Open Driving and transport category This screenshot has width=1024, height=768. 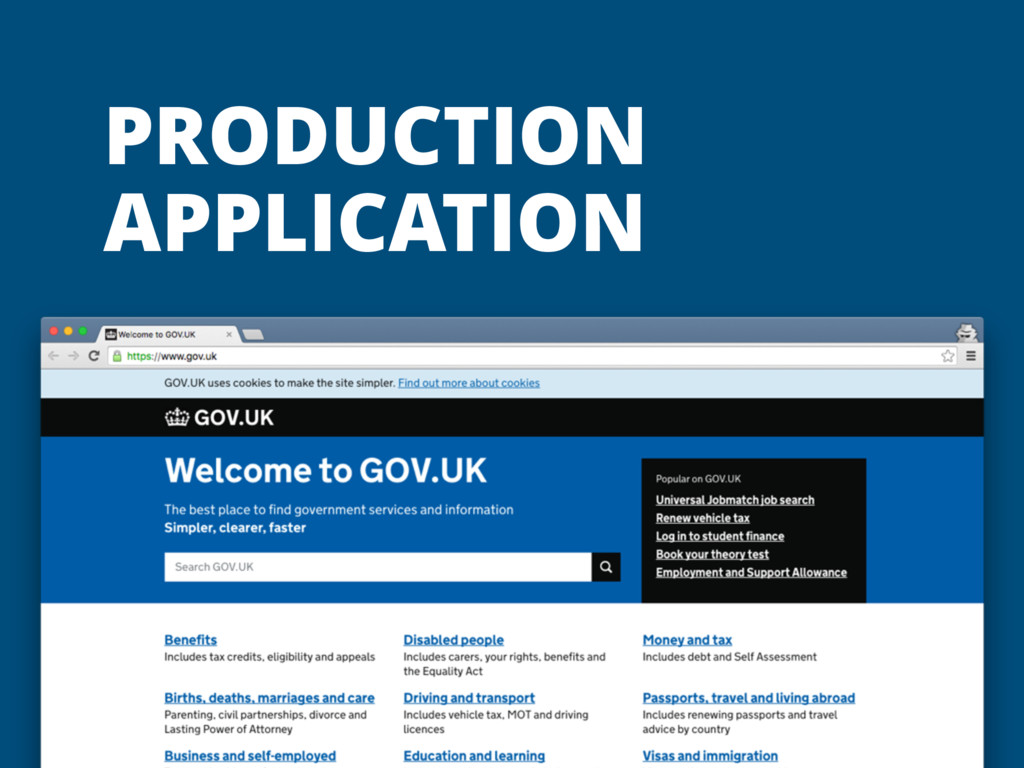pos(469,698)
